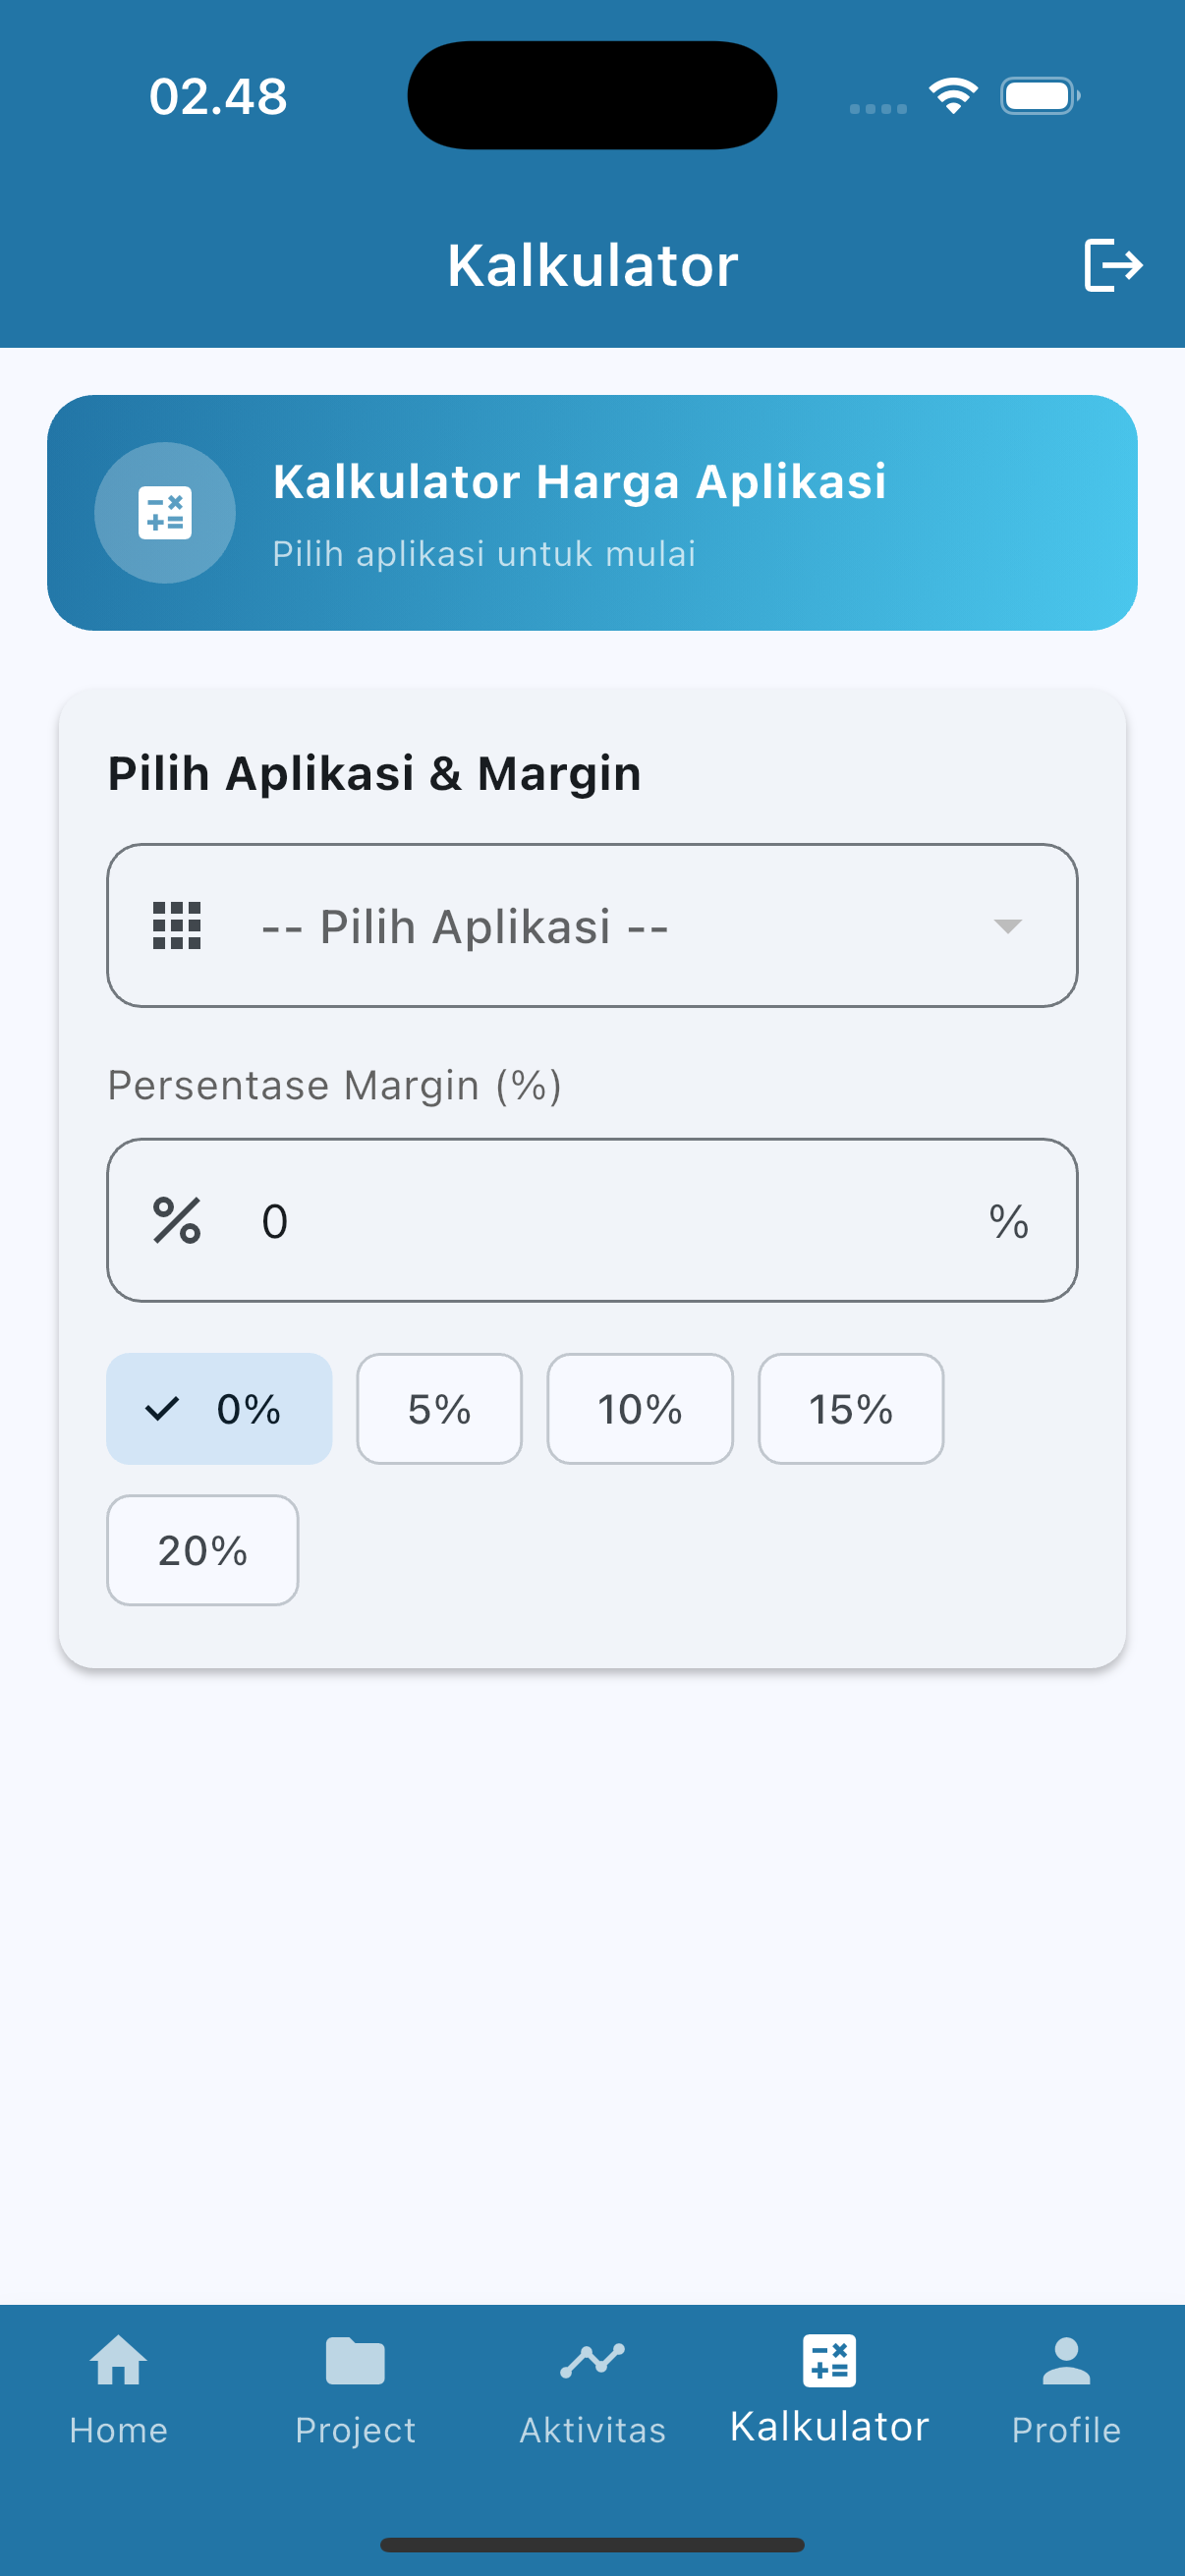Image resolution: width=1185 pixels, height=2576 pixels.
Task: Choose the 15% margin chip
Action: tap(850, 1409)
